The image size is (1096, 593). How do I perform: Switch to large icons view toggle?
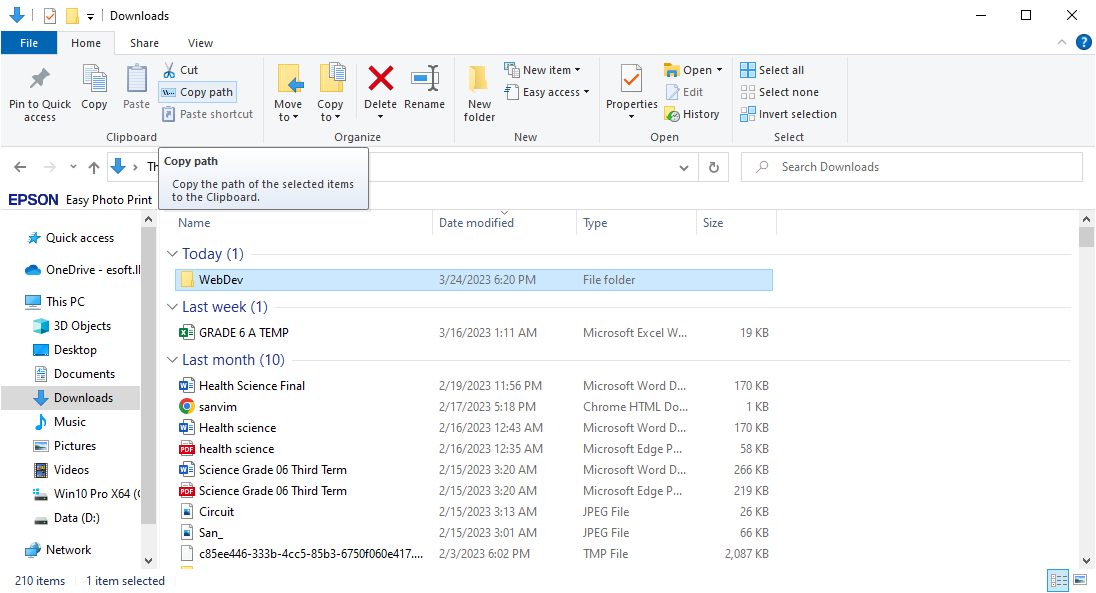(x=1080, y=580)
